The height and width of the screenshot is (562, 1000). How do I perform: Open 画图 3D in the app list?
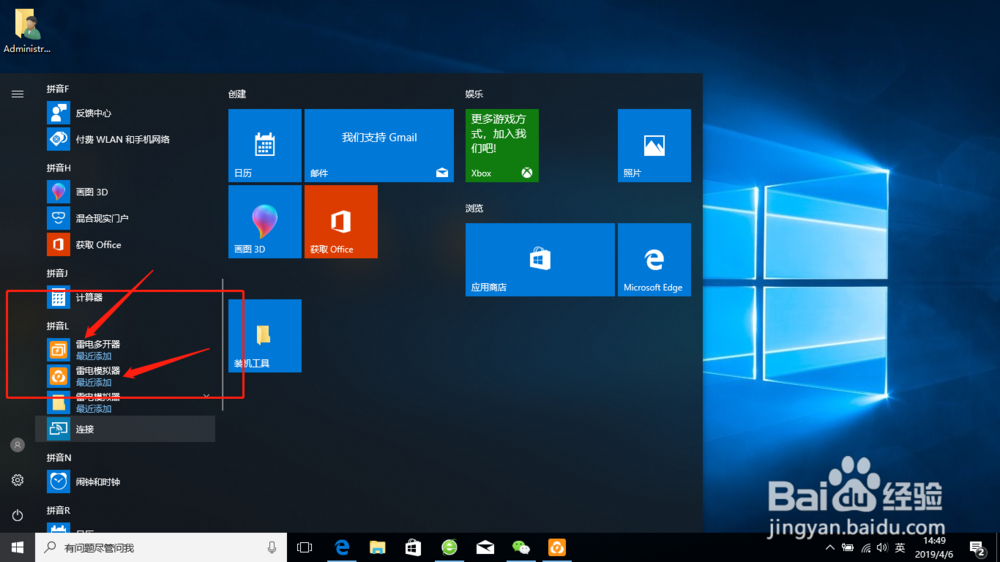coord(125,191)
